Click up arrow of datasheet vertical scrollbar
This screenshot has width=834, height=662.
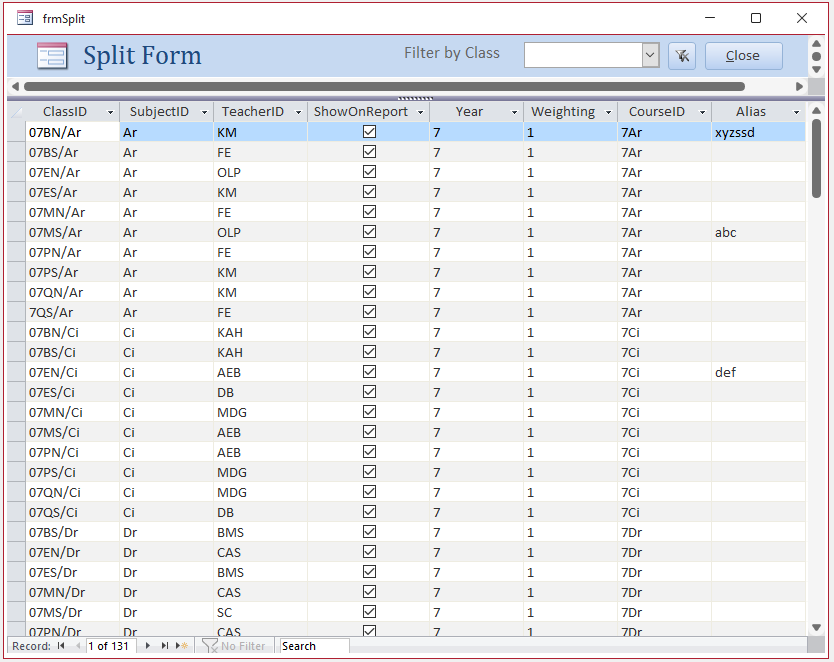click(x=816, y=111)
